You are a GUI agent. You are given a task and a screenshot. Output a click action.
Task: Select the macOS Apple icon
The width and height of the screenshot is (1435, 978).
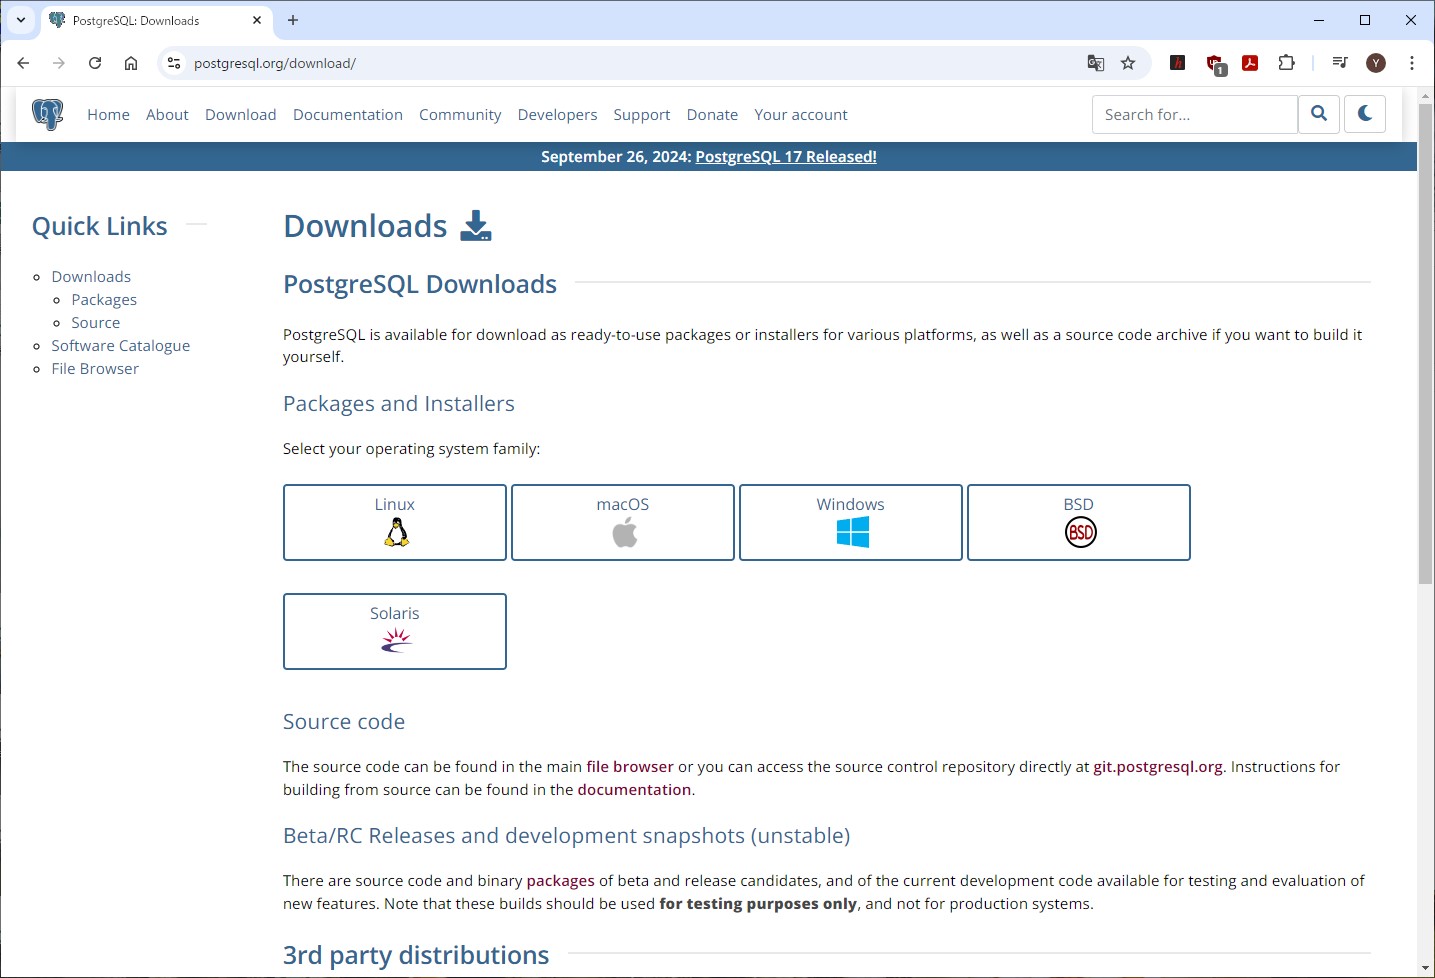[622, 531]
